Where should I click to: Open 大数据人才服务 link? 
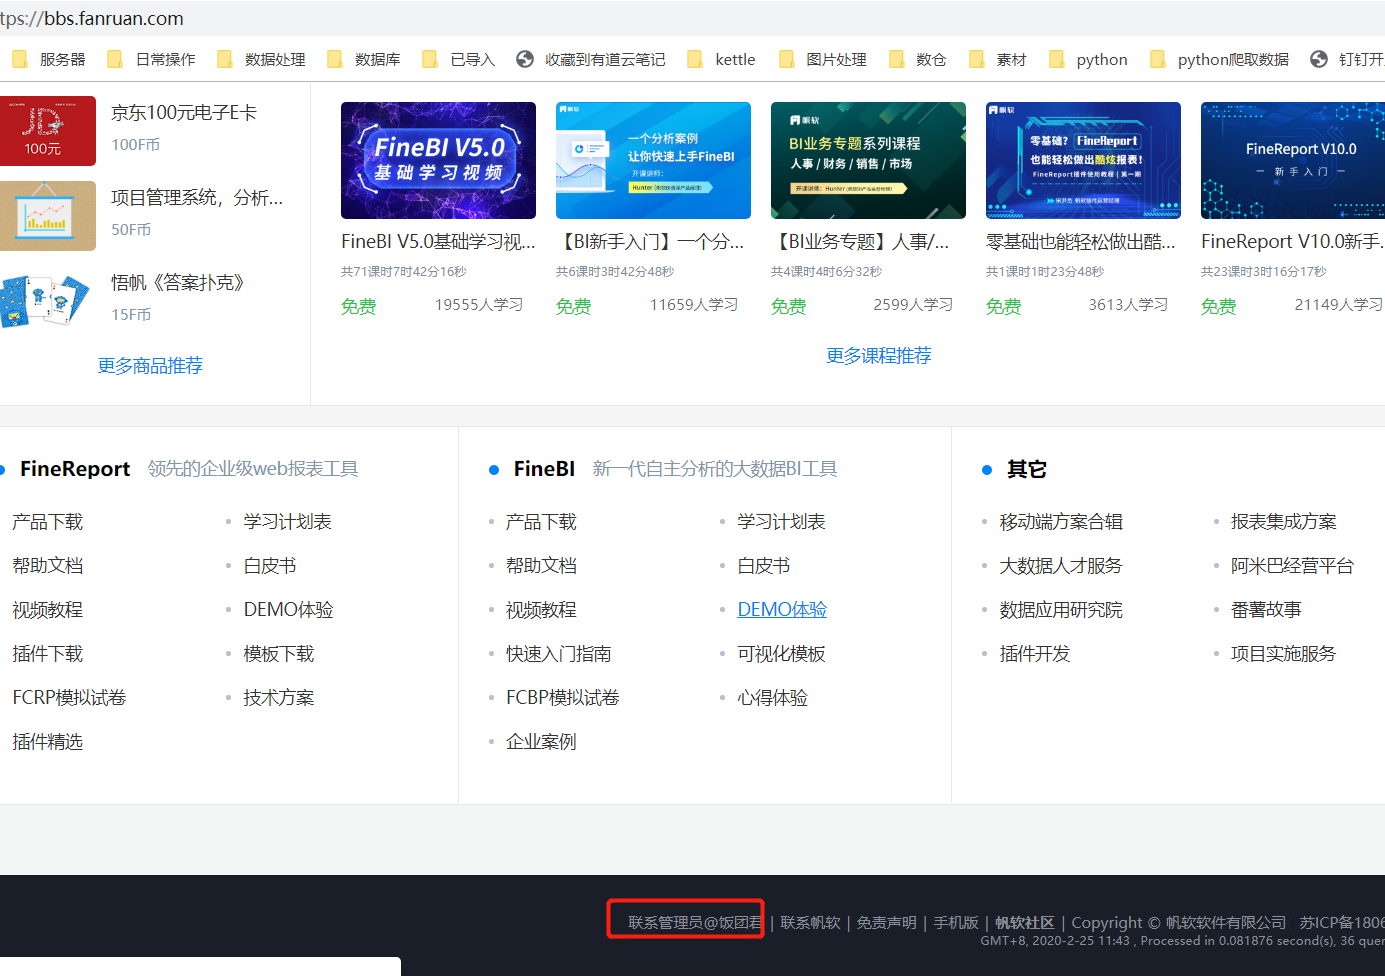pos(1061,566)
